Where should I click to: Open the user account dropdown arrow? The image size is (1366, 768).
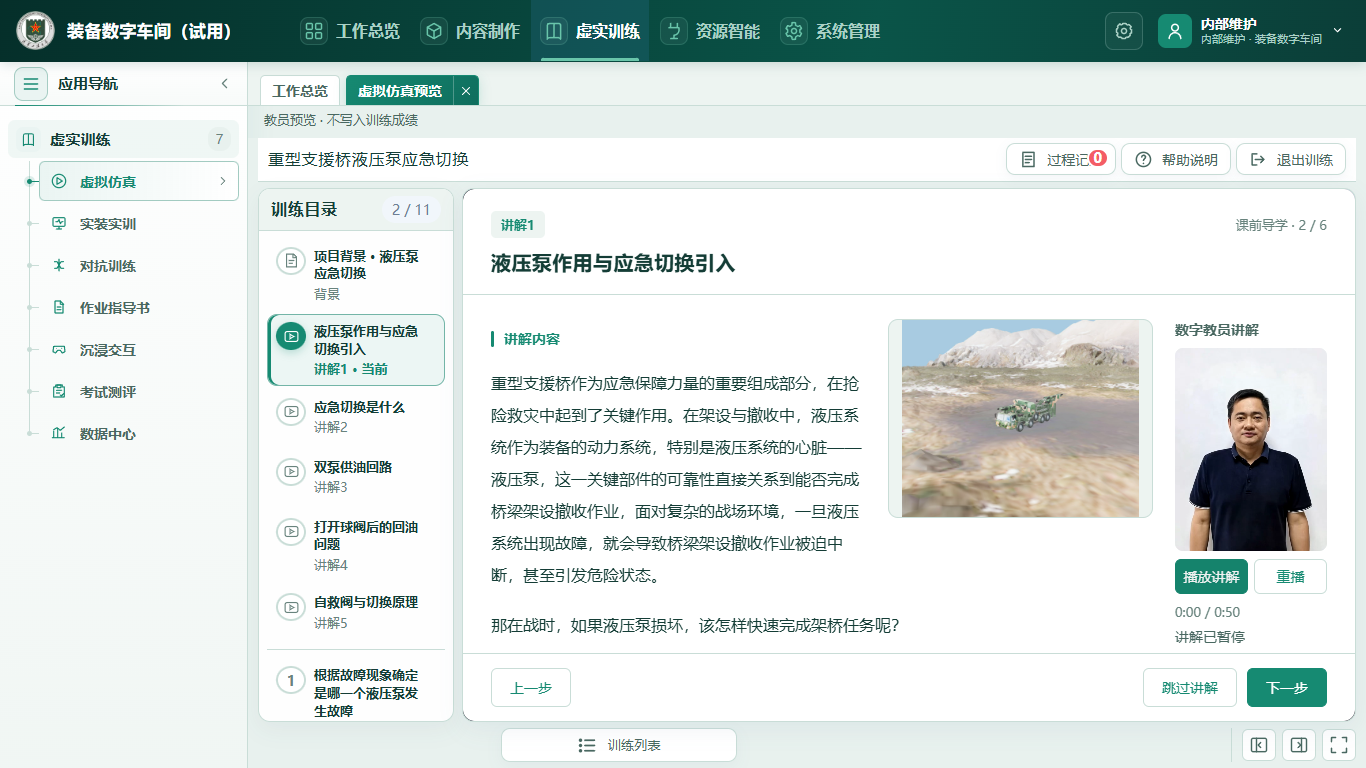coord(1337,31)
